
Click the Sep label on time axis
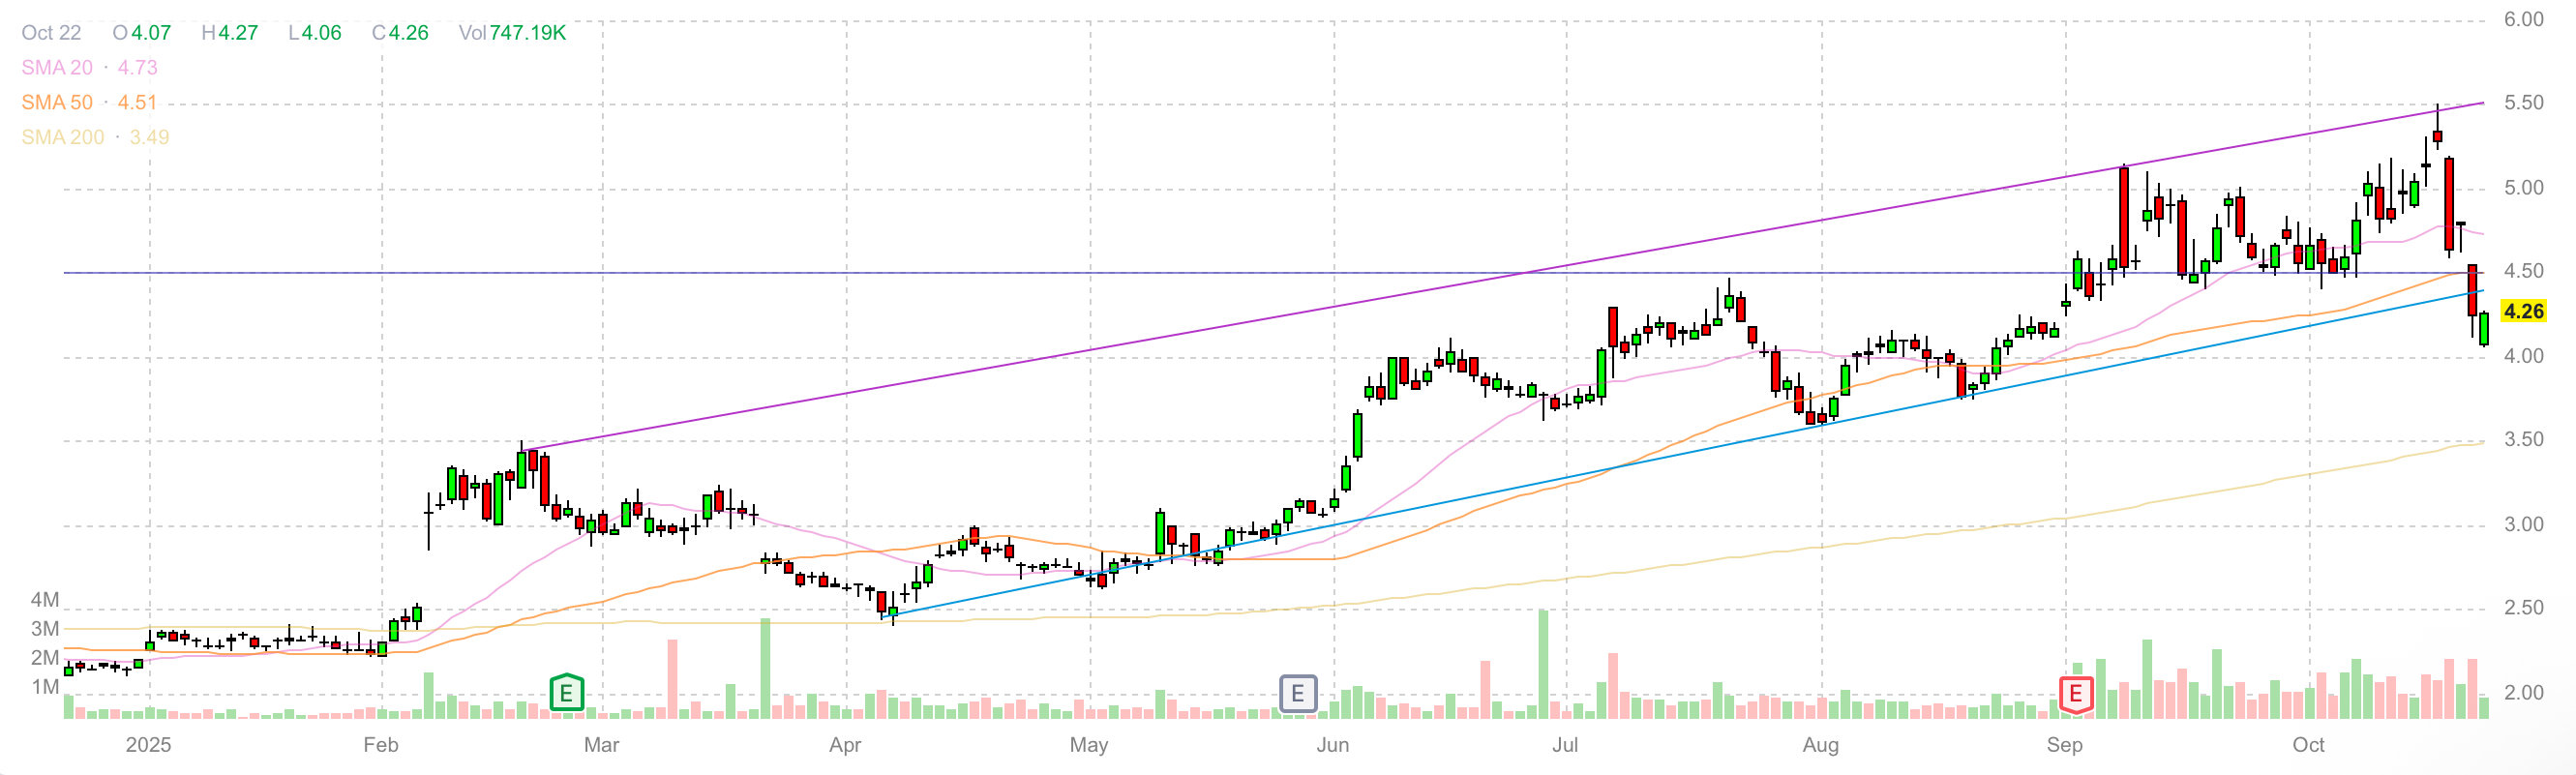[x=2064, y=745]
